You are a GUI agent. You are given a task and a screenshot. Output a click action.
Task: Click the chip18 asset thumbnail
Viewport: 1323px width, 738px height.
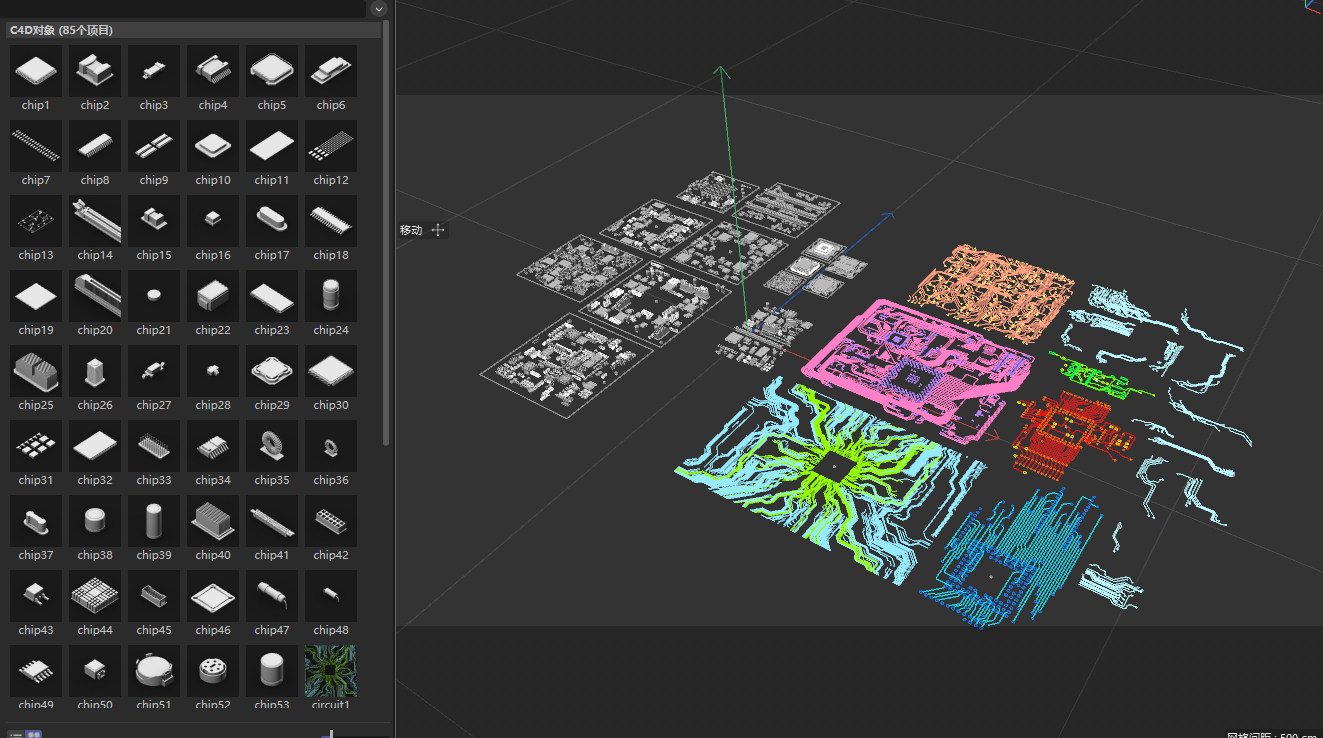[331, 221]
